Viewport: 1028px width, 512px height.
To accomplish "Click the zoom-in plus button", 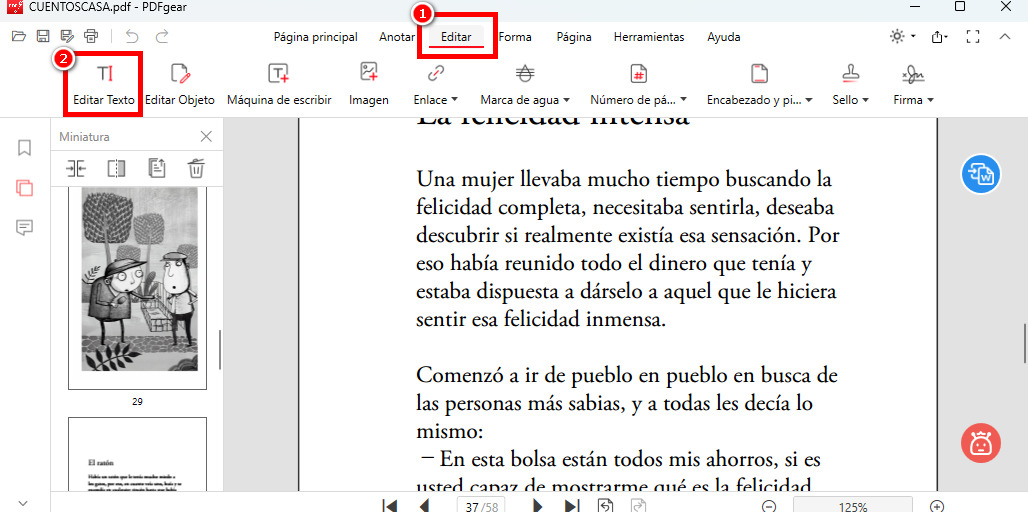I will (937, 506).
